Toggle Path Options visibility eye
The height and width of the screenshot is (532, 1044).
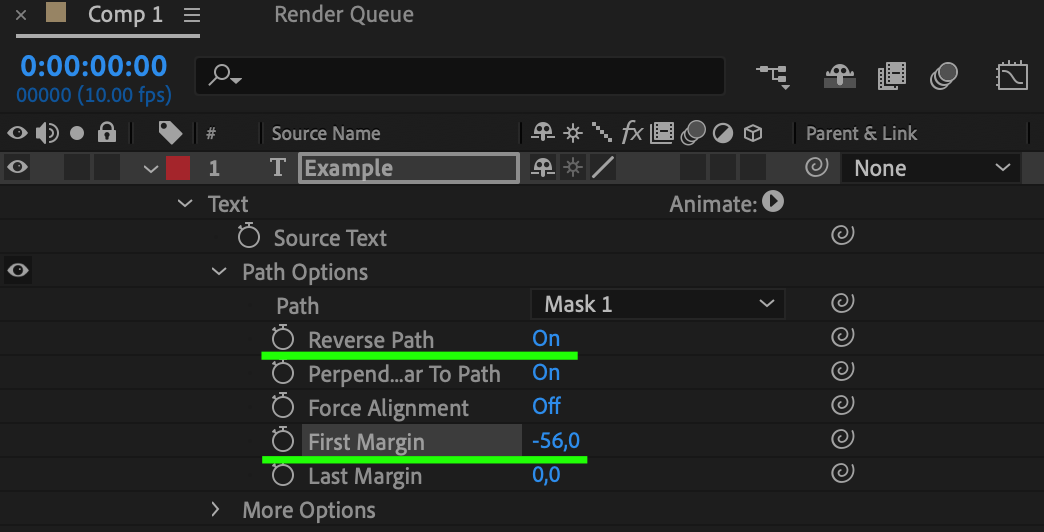click(x=18, y=270)
